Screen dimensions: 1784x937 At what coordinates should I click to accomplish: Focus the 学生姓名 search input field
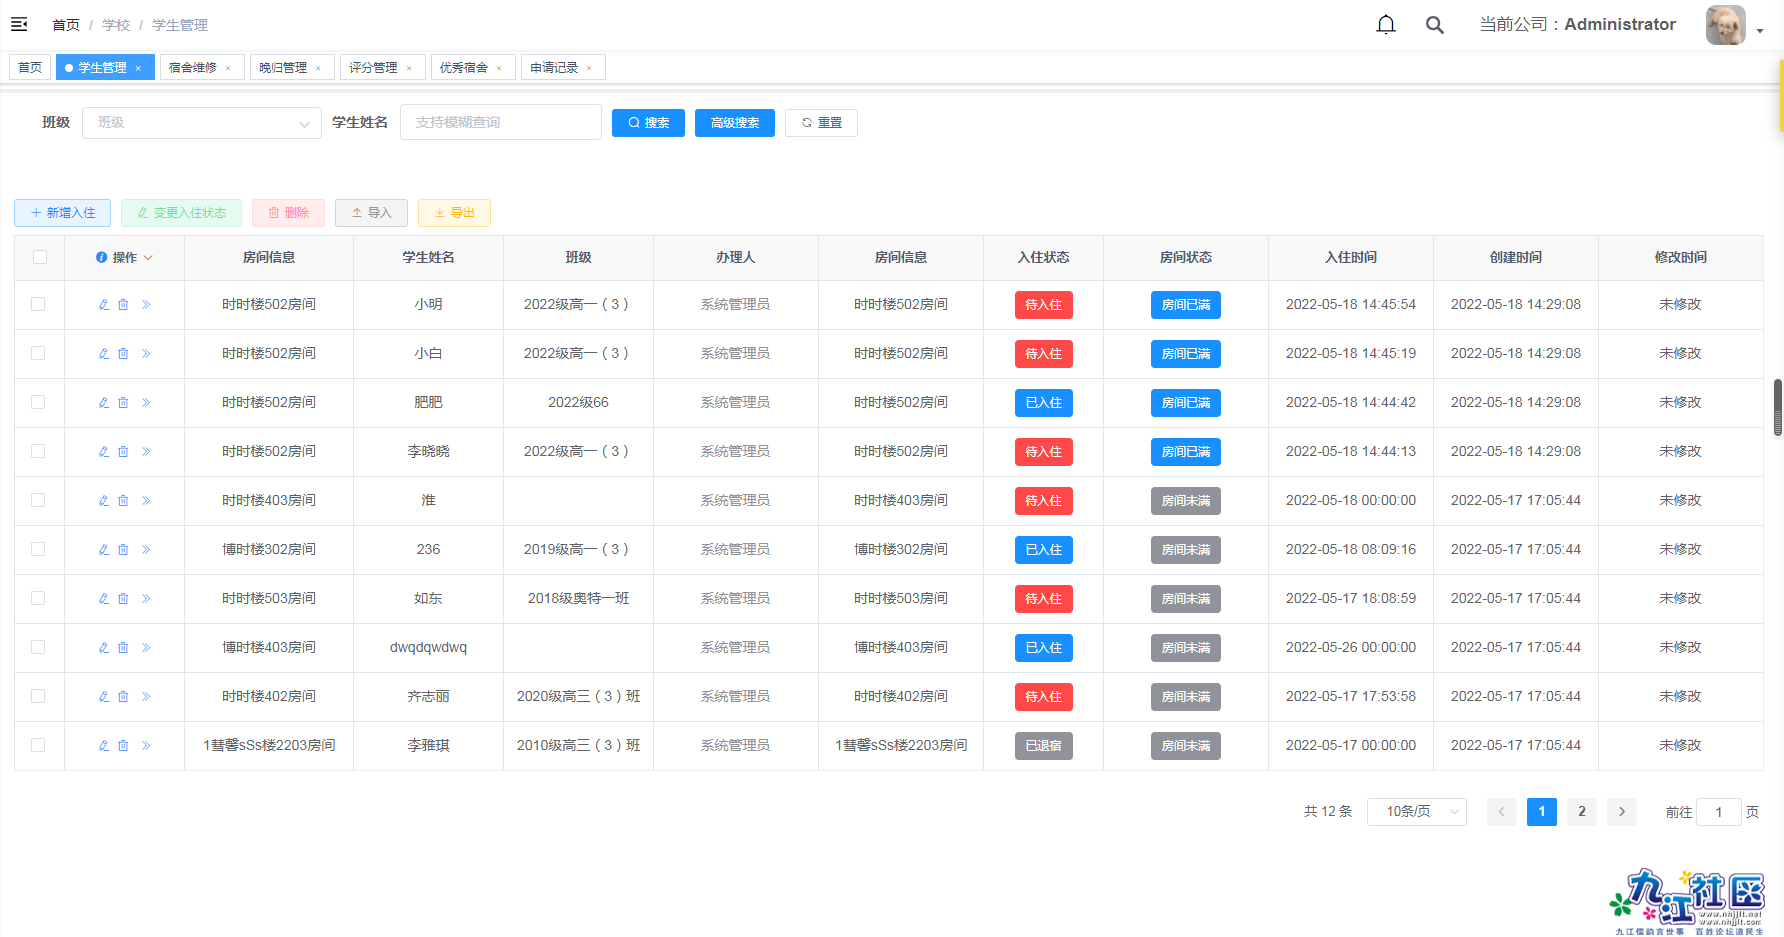[x=500, y=123]
